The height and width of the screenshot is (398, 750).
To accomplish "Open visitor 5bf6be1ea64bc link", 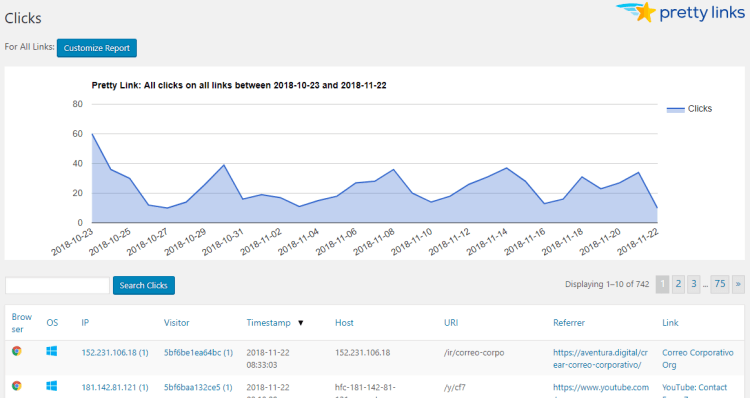I will 198,353.
